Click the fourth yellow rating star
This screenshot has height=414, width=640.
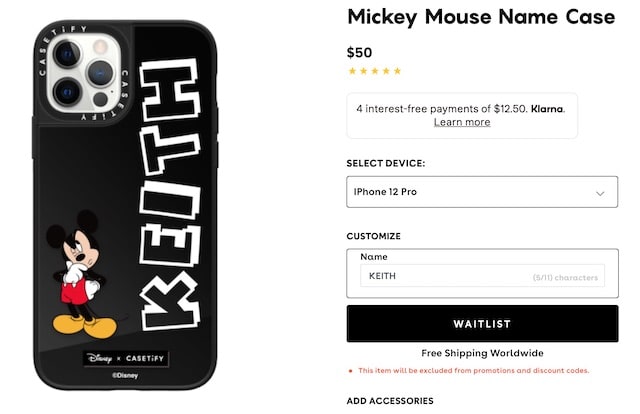click(386, 71)
